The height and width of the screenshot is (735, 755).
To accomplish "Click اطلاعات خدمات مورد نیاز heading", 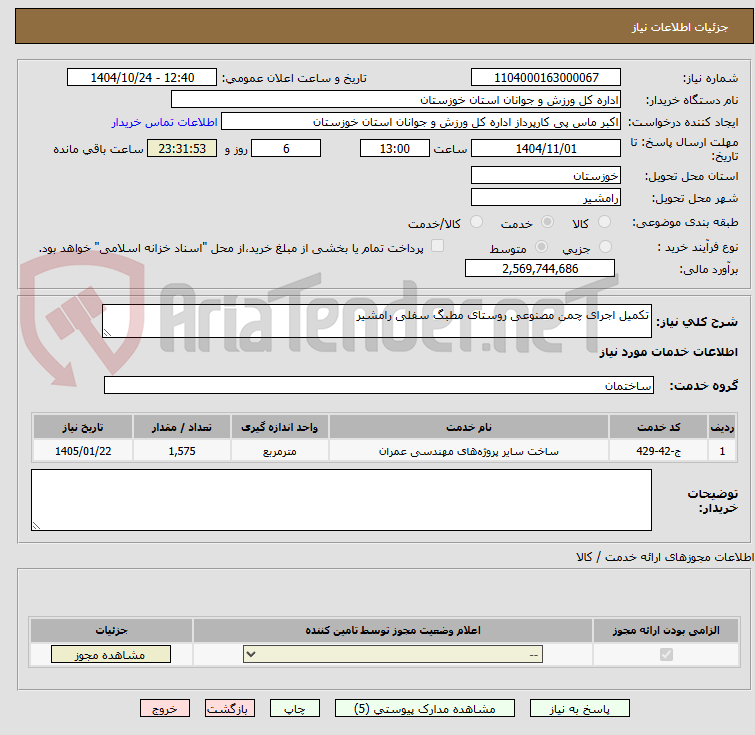I will click(668, 352).
